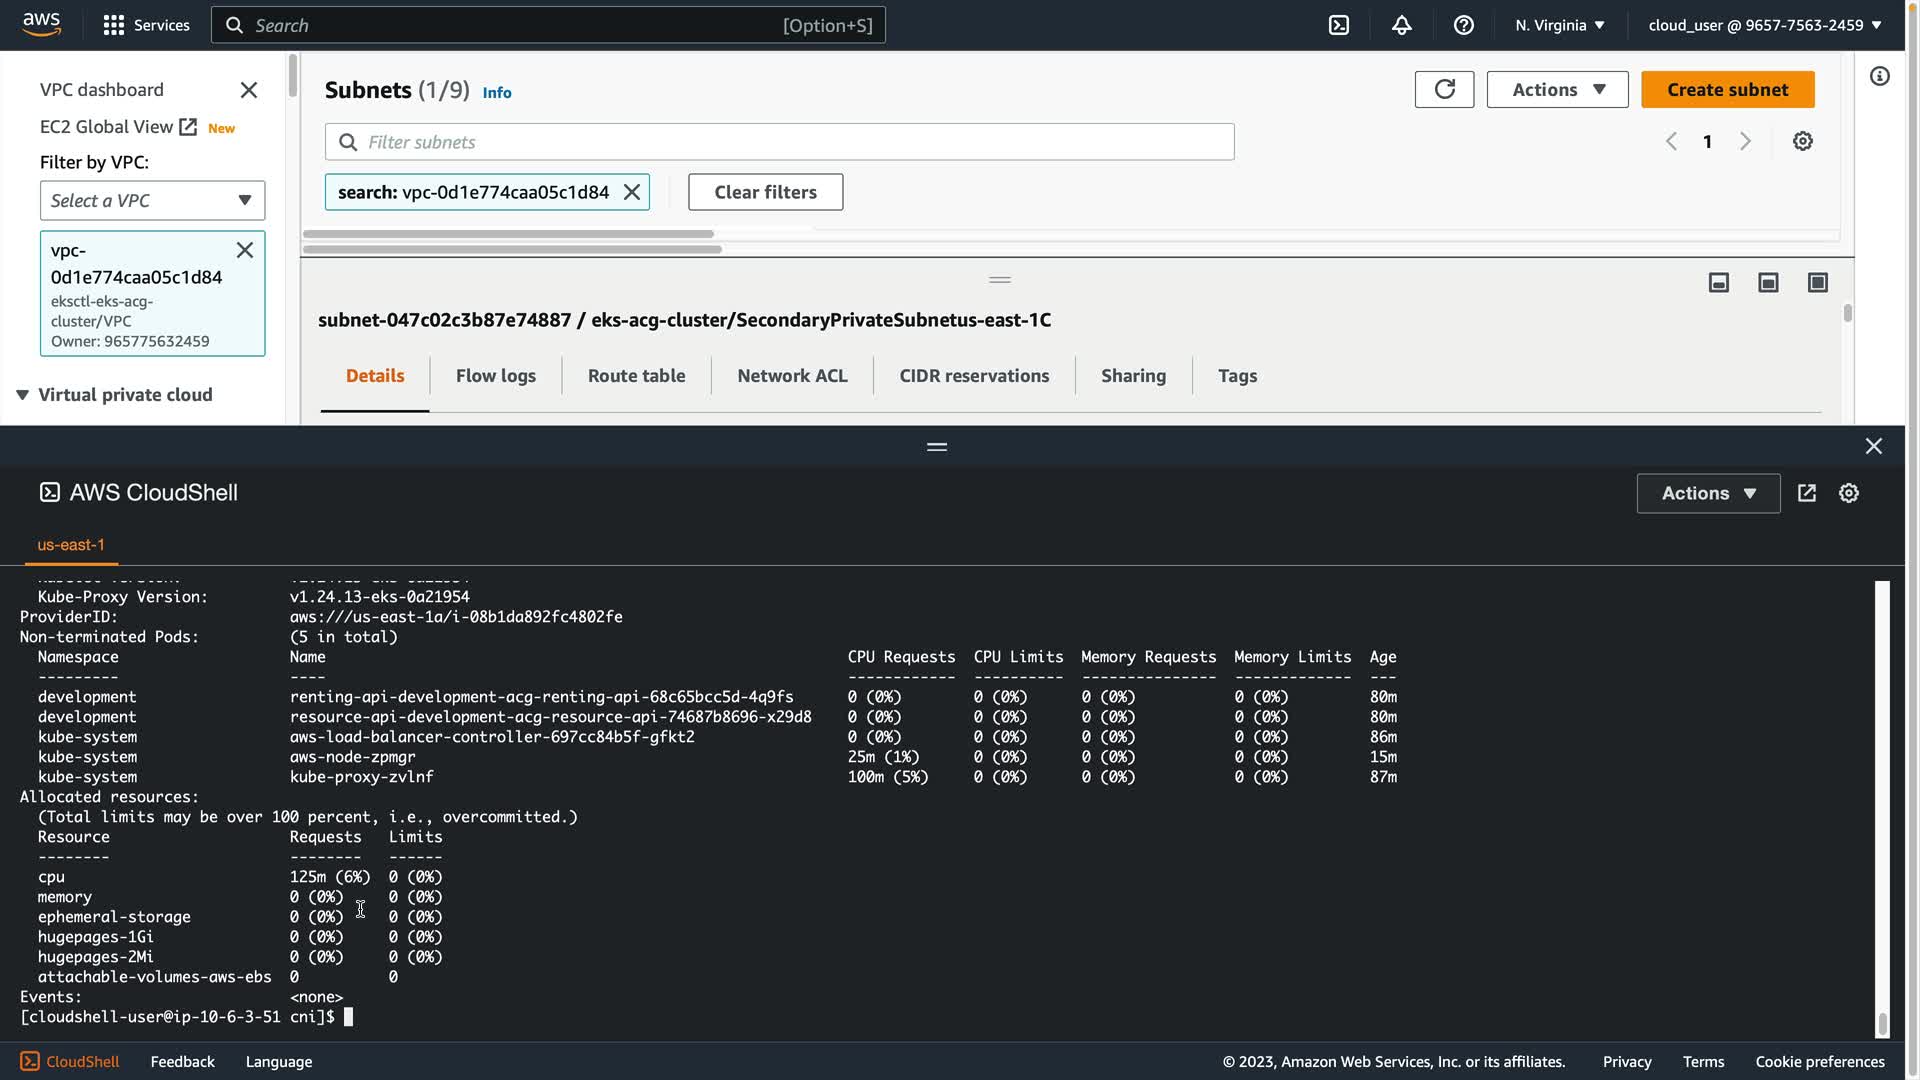Open the info panel icon on the right edge

pos(1879,77)
